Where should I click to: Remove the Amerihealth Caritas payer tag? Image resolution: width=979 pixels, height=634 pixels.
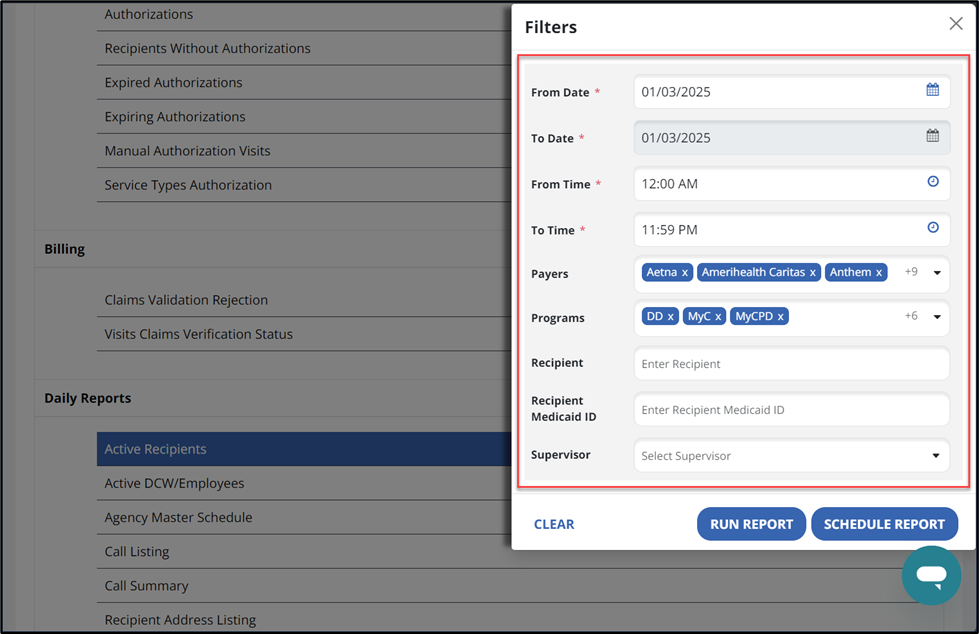813,273
